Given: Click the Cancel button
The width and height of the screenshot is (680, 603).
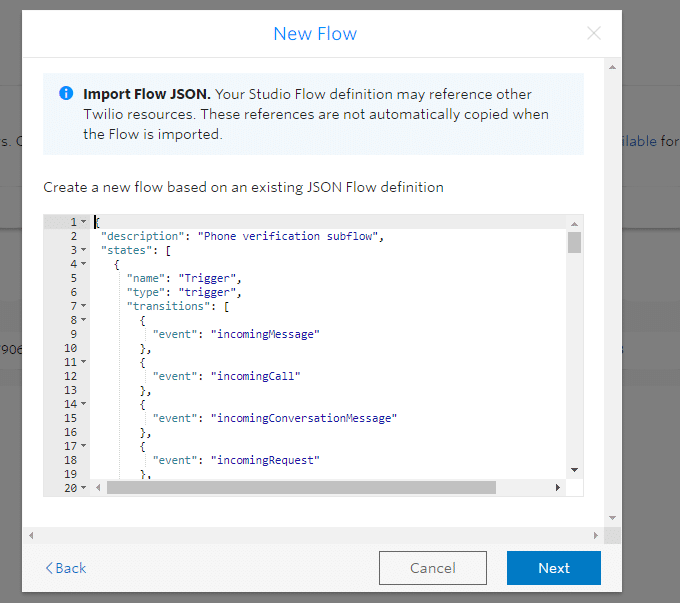Looking at the screenshot, I should click(432, 568).
